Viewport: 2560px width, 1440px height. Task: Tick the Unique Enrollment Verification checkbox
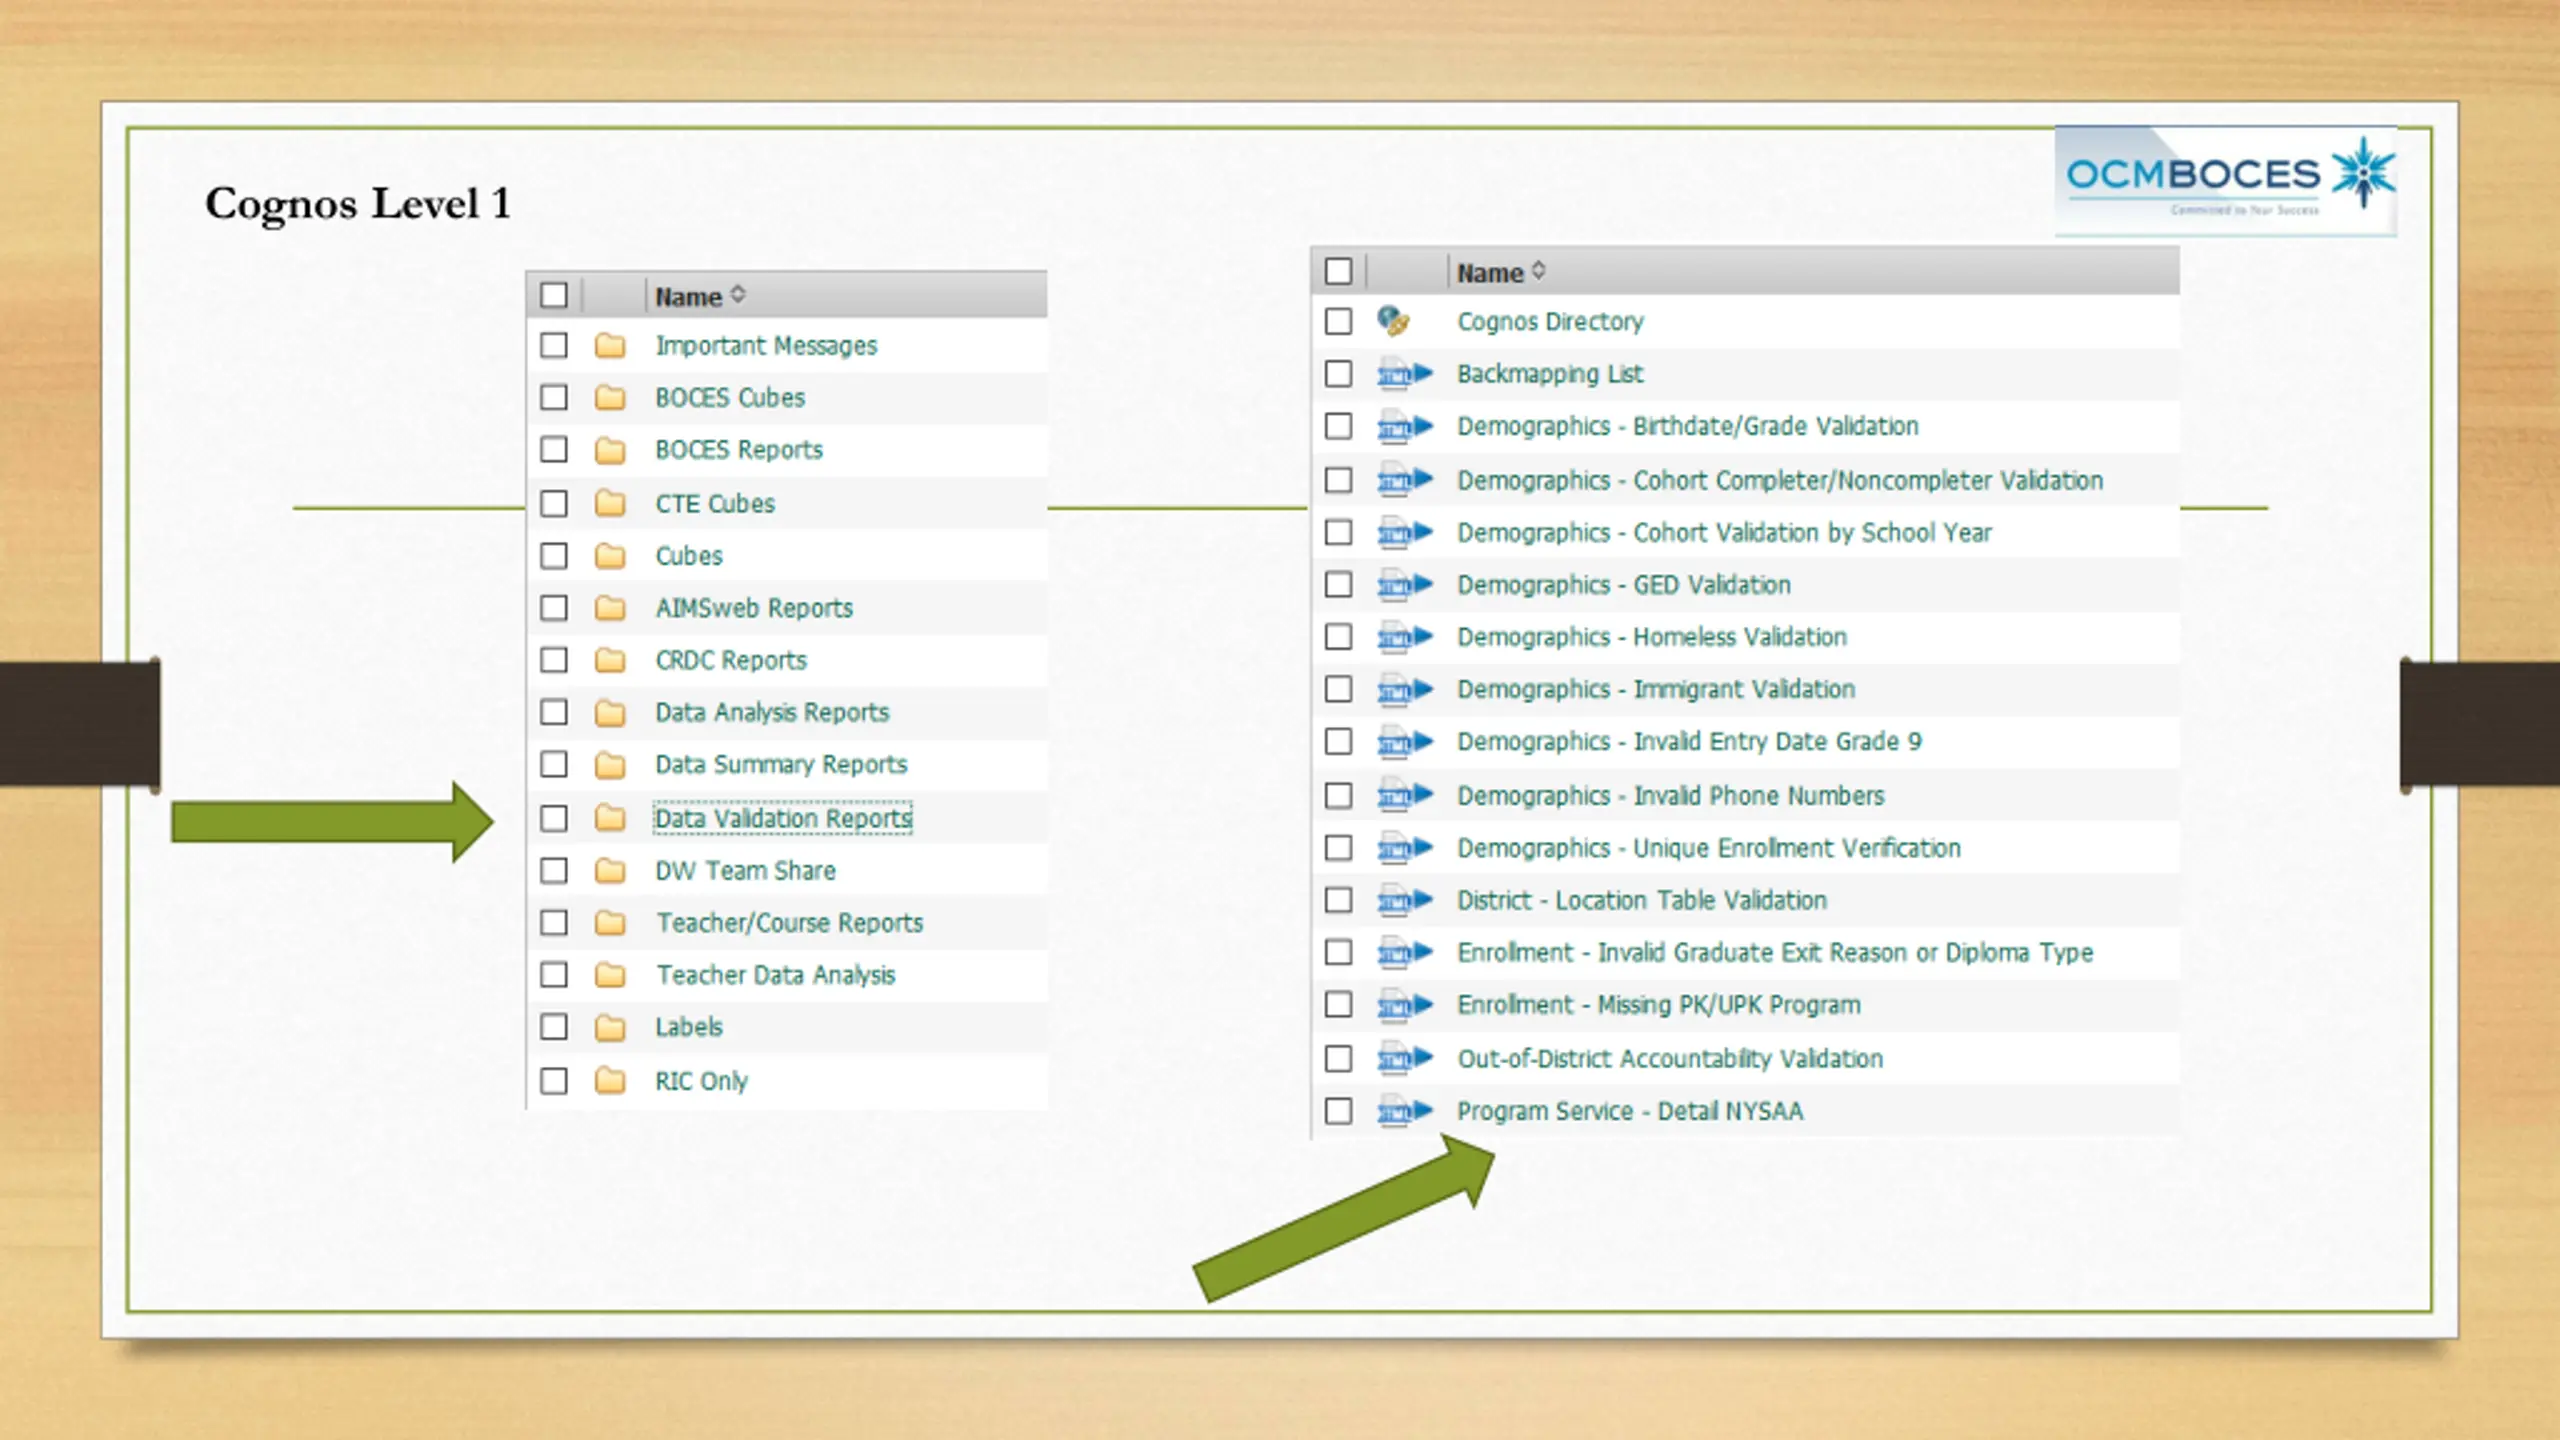pyautogui.click(x=1338, y=848)
